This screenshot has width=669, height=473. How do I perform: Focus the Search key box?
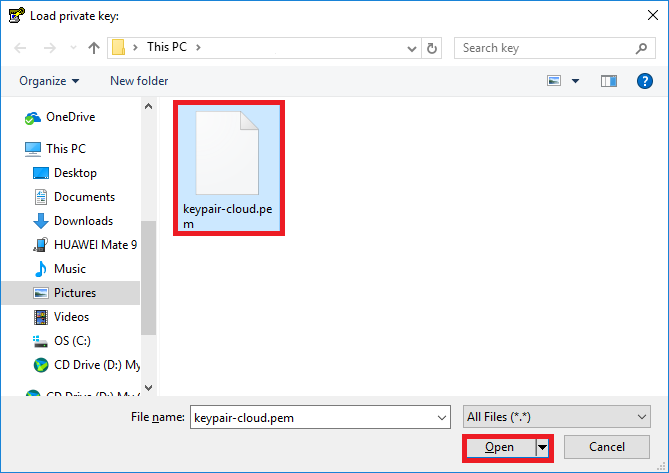point(546,48)
